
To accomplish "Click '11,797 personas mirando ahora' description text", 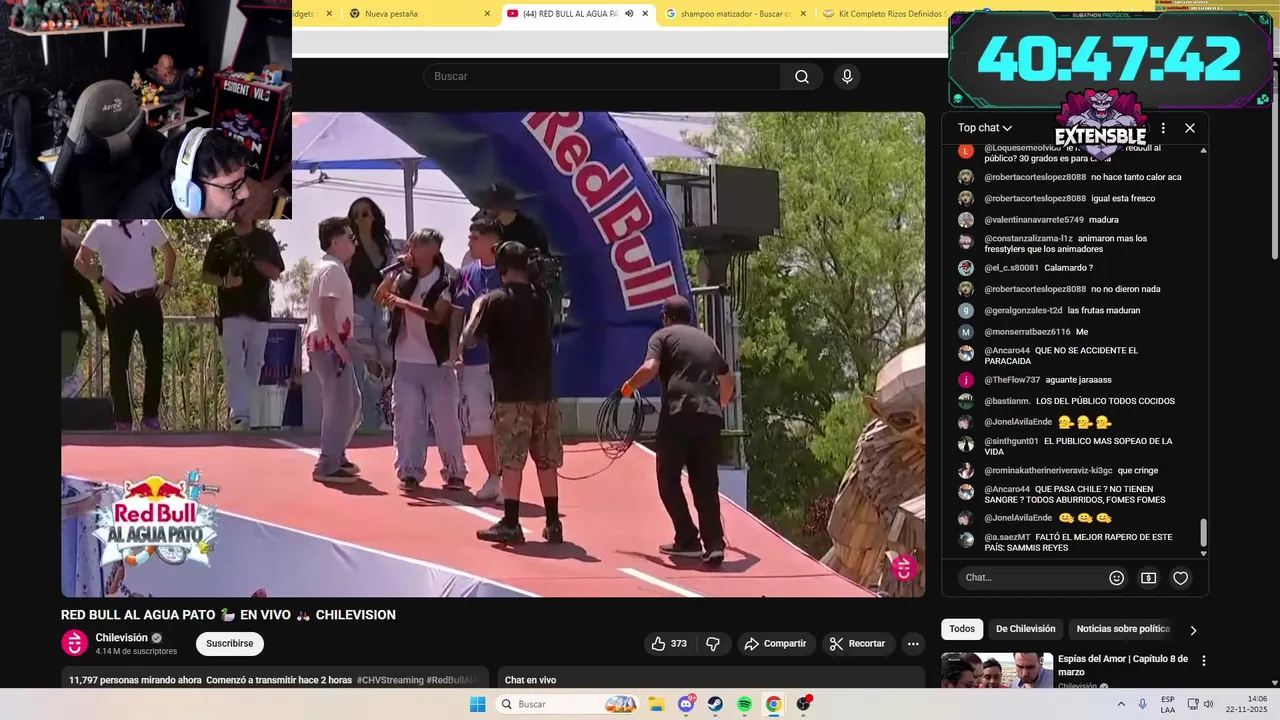I will pos(135,680).
